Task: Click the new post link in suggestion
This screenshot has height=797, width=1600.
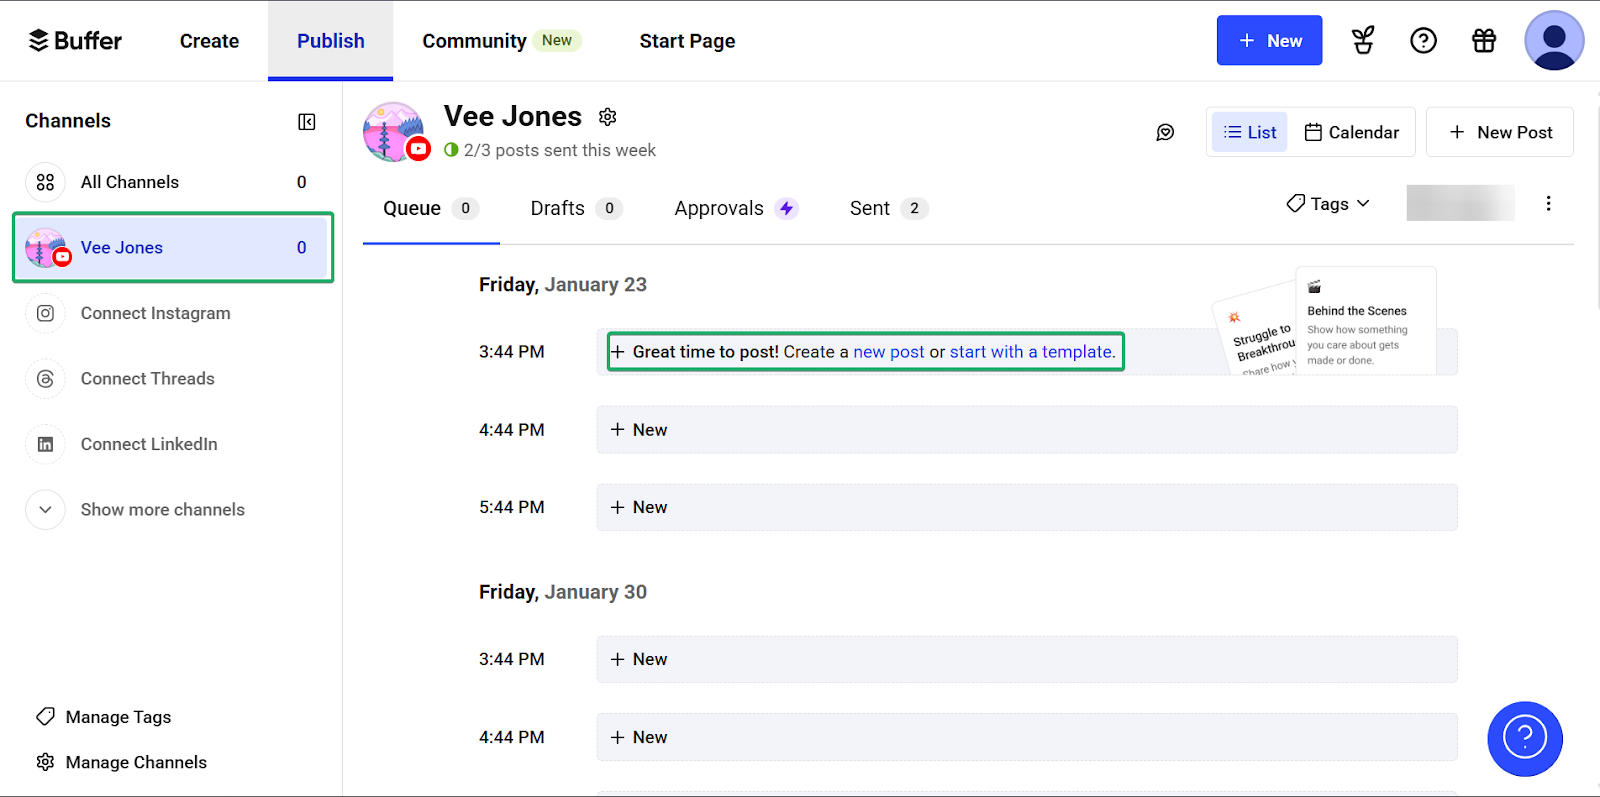Action: (x=889, y=352)
